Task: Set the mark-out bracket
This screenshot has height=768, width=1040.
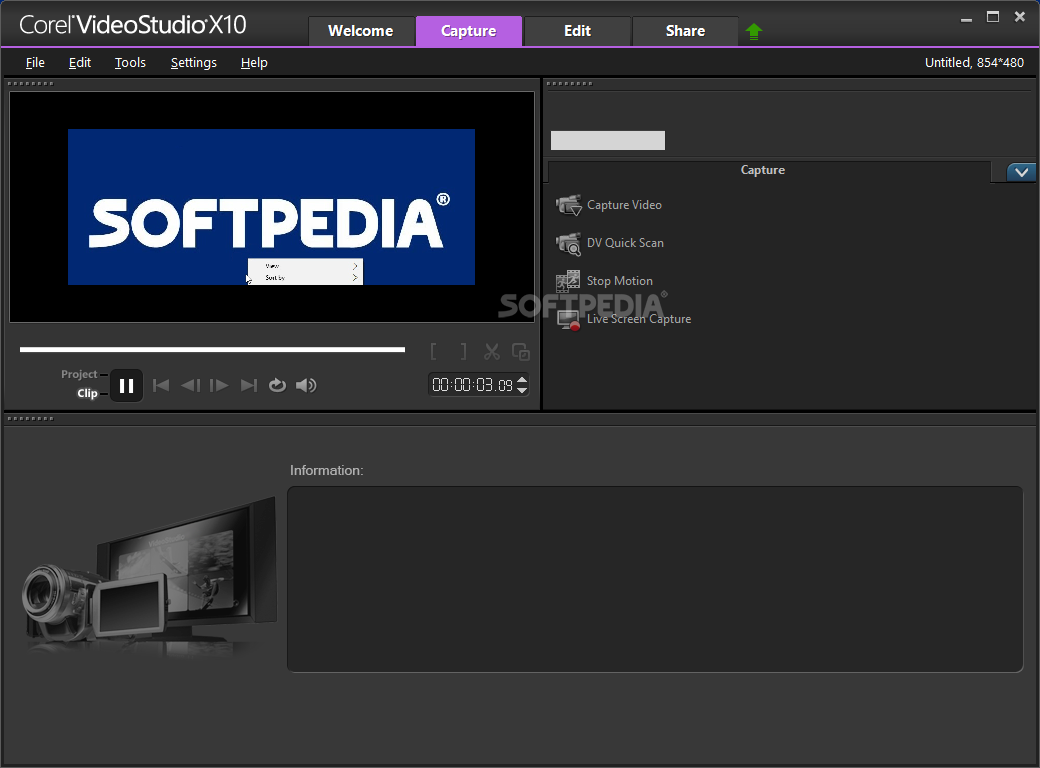Action: 463,352
